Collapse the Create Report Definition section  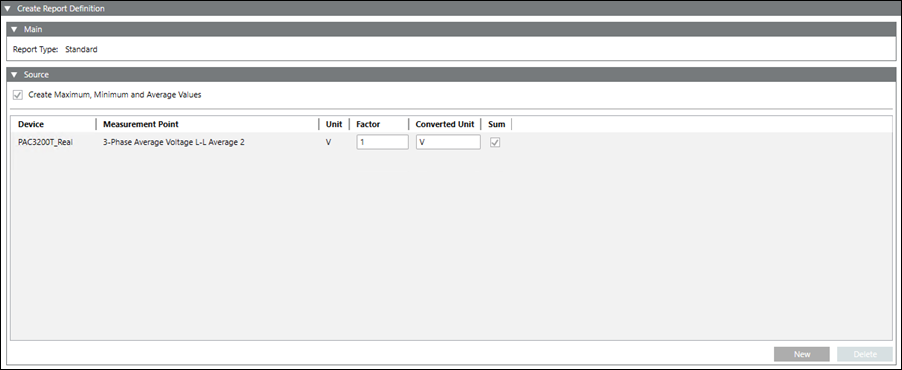[x=7, y=9]
